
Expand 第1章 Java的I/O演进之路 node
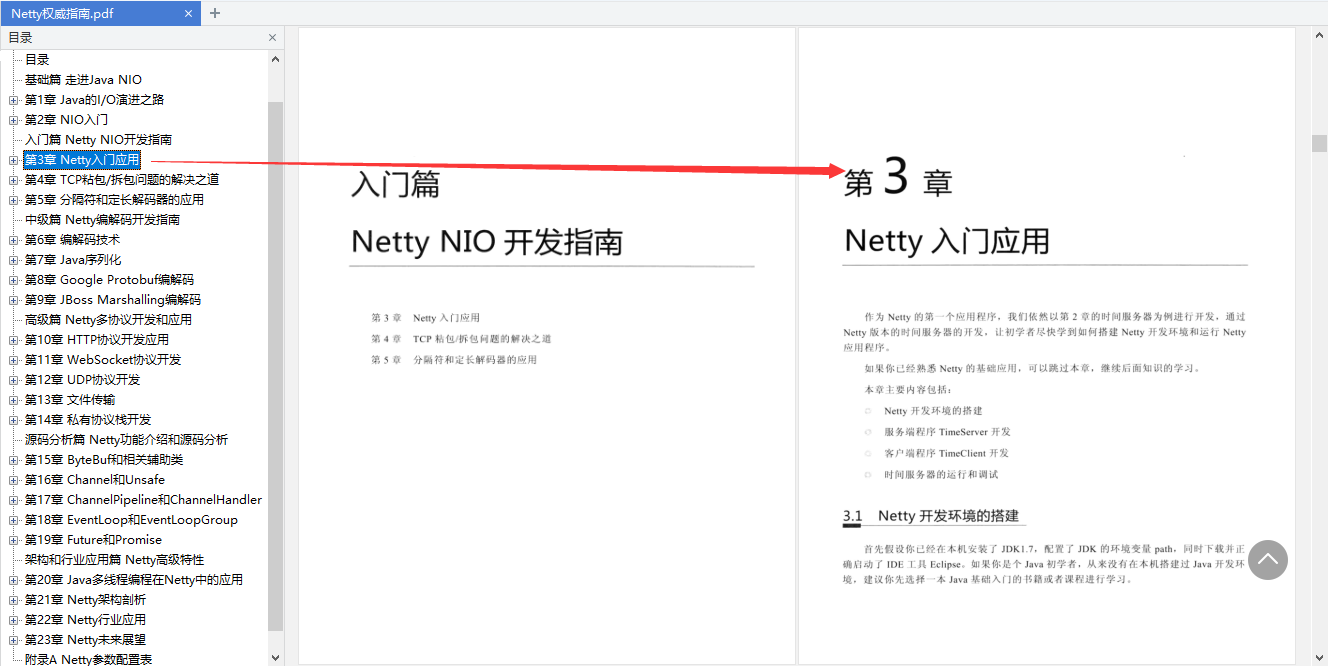[13, 100]
